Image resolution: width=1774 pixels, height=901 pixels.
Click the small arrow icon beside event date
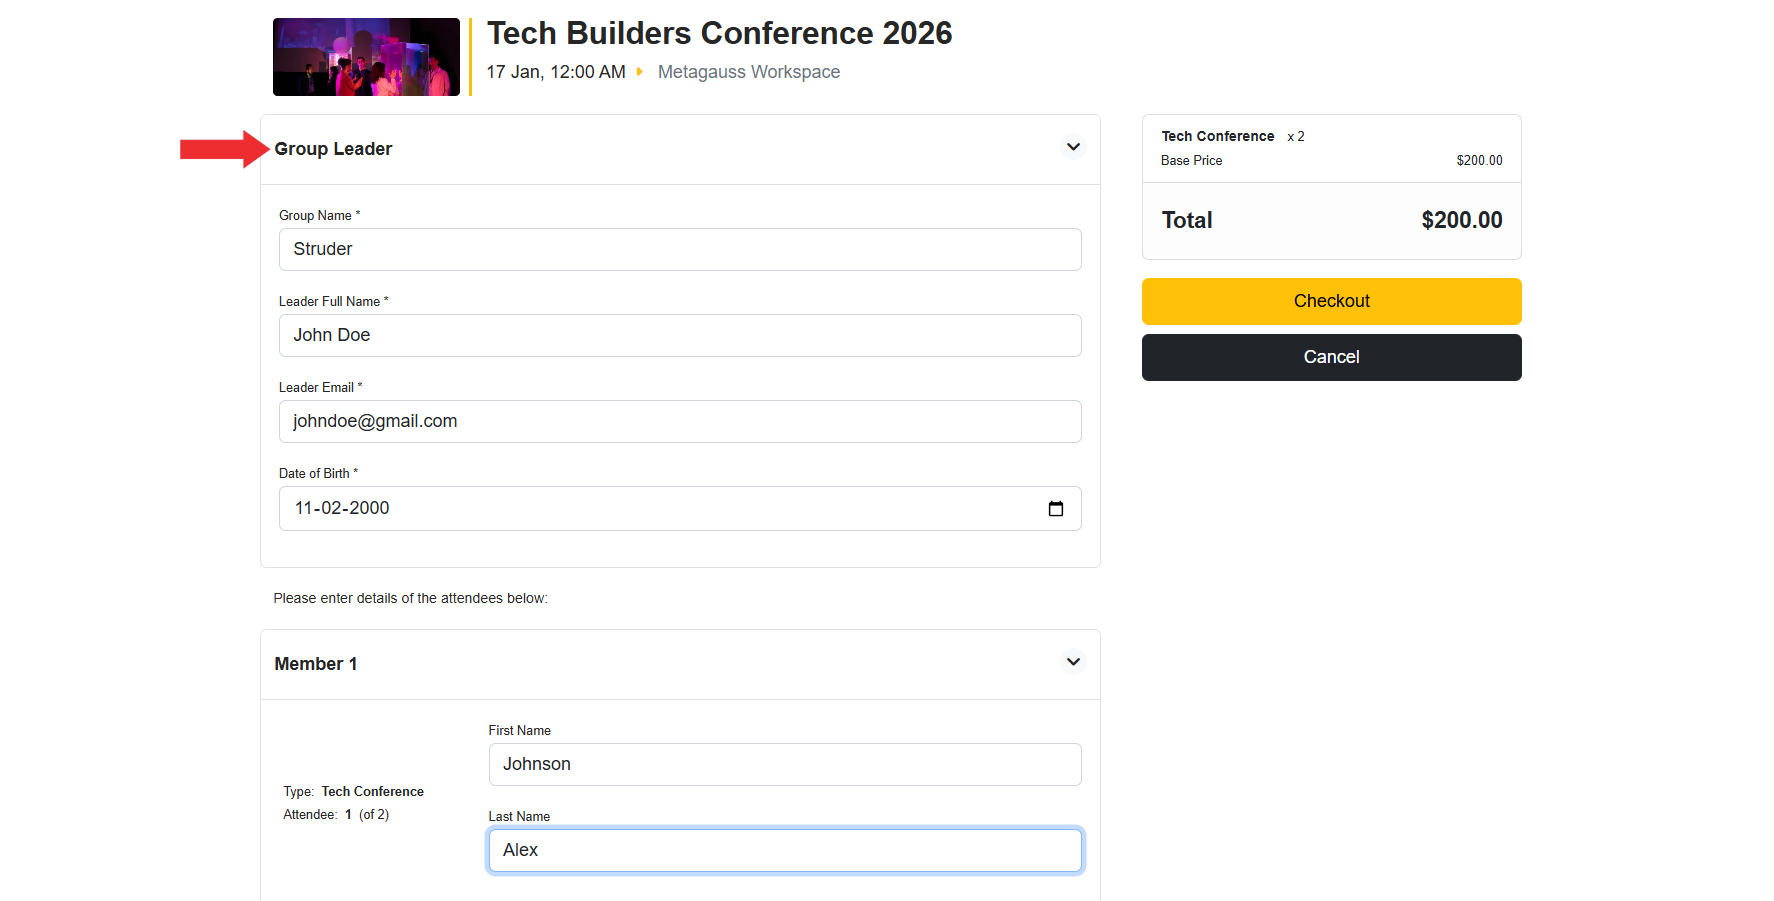[x=639, y=72]
